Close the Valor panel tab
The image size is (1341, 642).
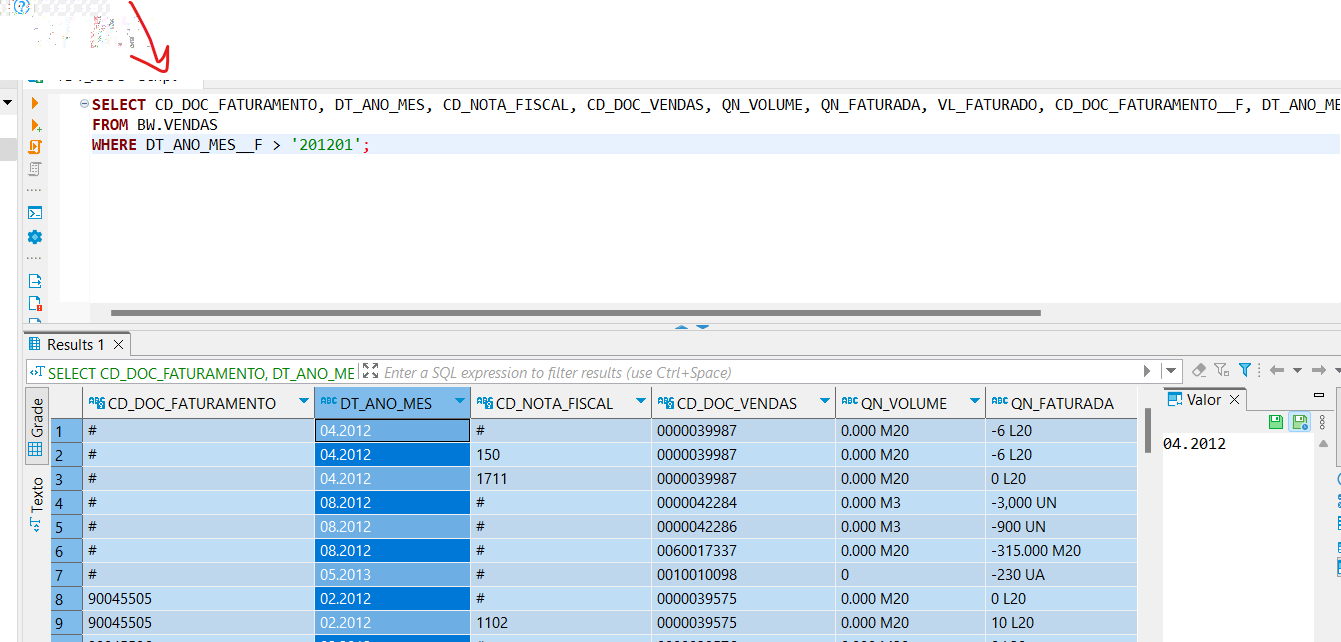tap(1234, 400)
